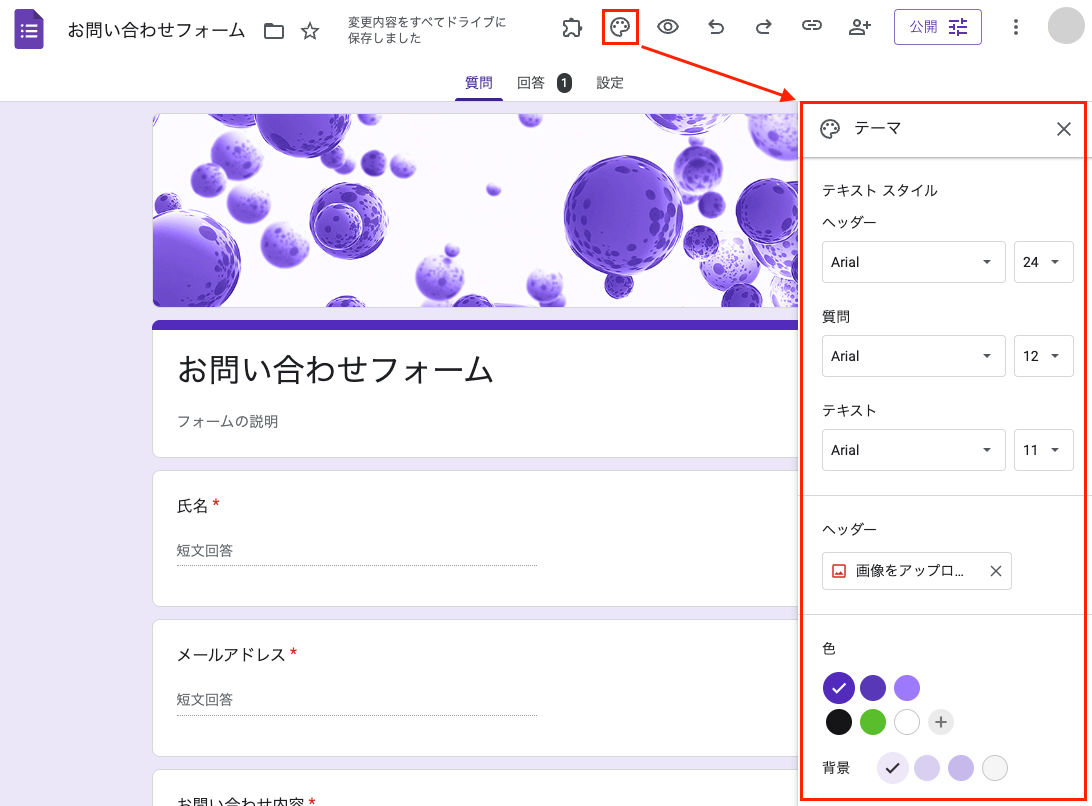Click the redo arrow icon
This screenshot has height=806, width=1092.
(764, 28)
